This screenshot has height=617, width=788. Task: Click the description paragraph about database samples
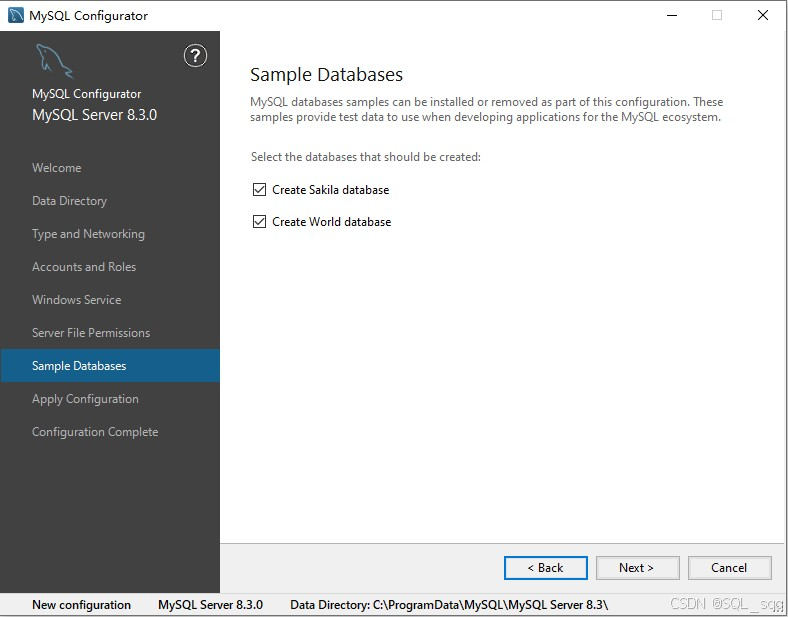pos(486,110)
